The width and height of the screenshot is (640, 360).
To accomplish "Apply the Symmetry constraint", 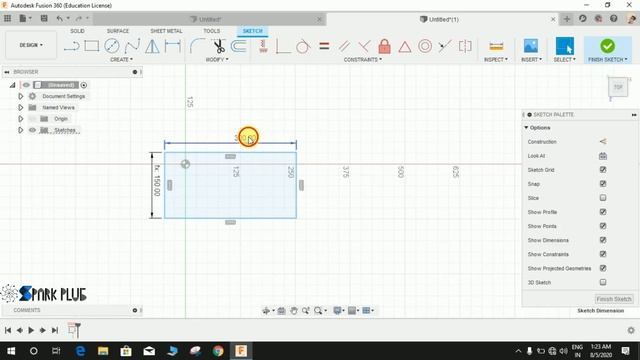I will click(465, 46).
